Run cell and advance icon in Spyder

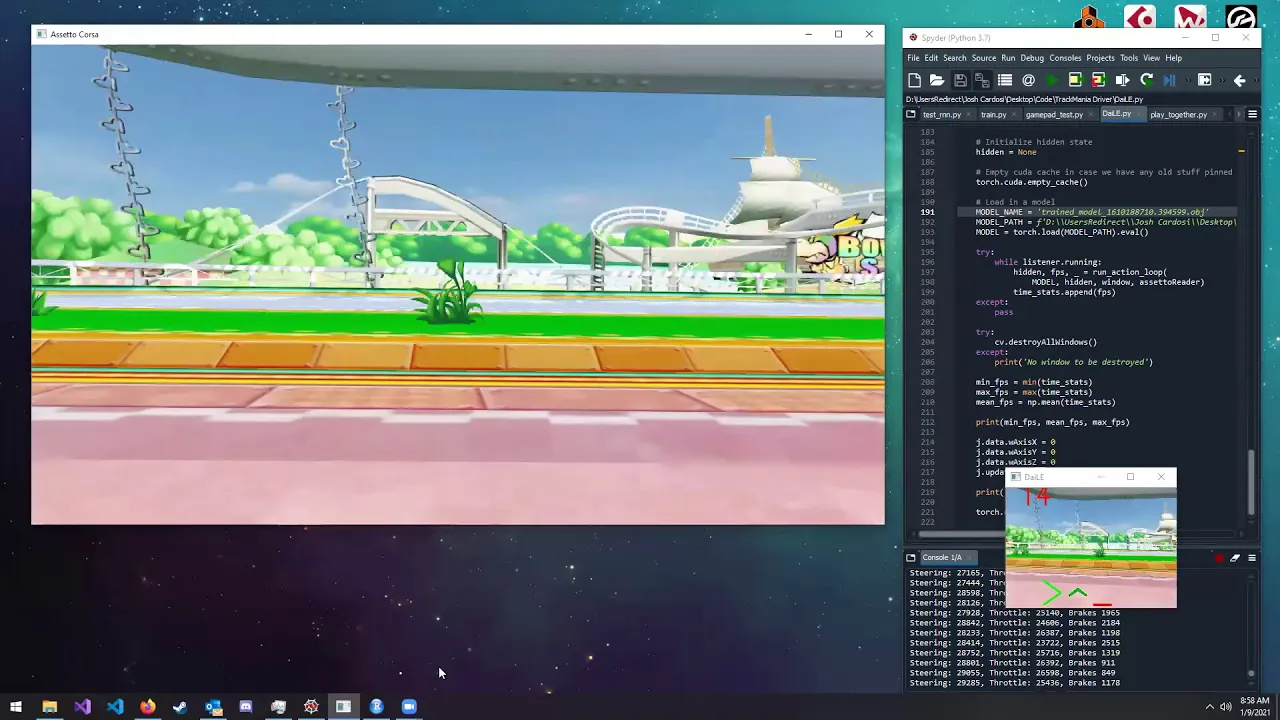tap(1098, 80)
